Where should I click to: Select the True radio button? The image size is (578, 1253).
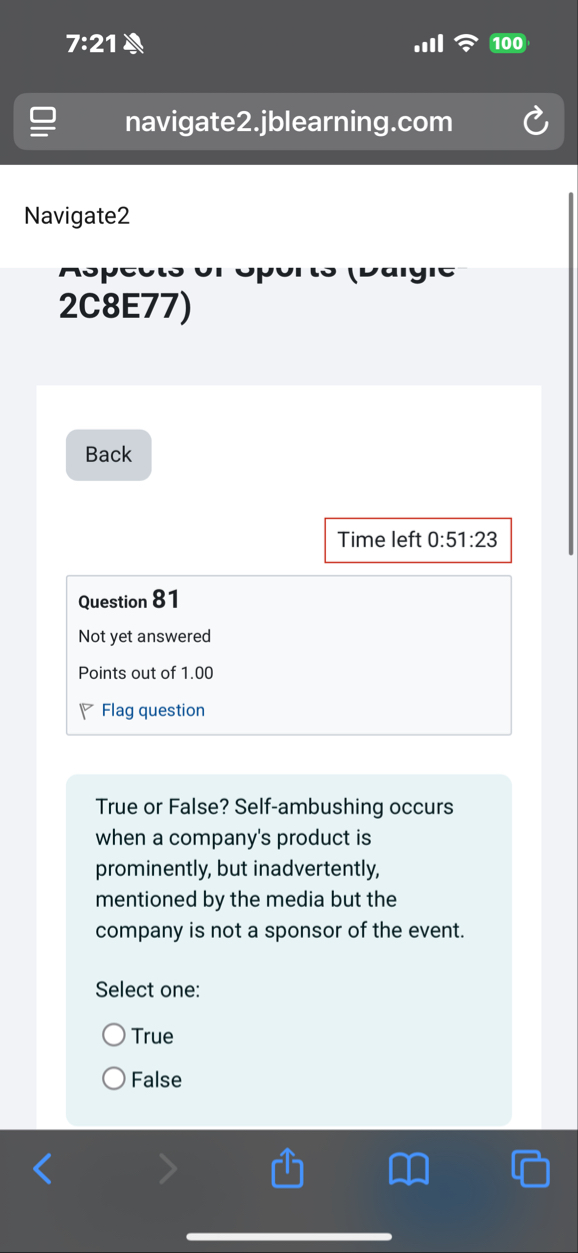pyautogui.click(x=113, y=1034)
